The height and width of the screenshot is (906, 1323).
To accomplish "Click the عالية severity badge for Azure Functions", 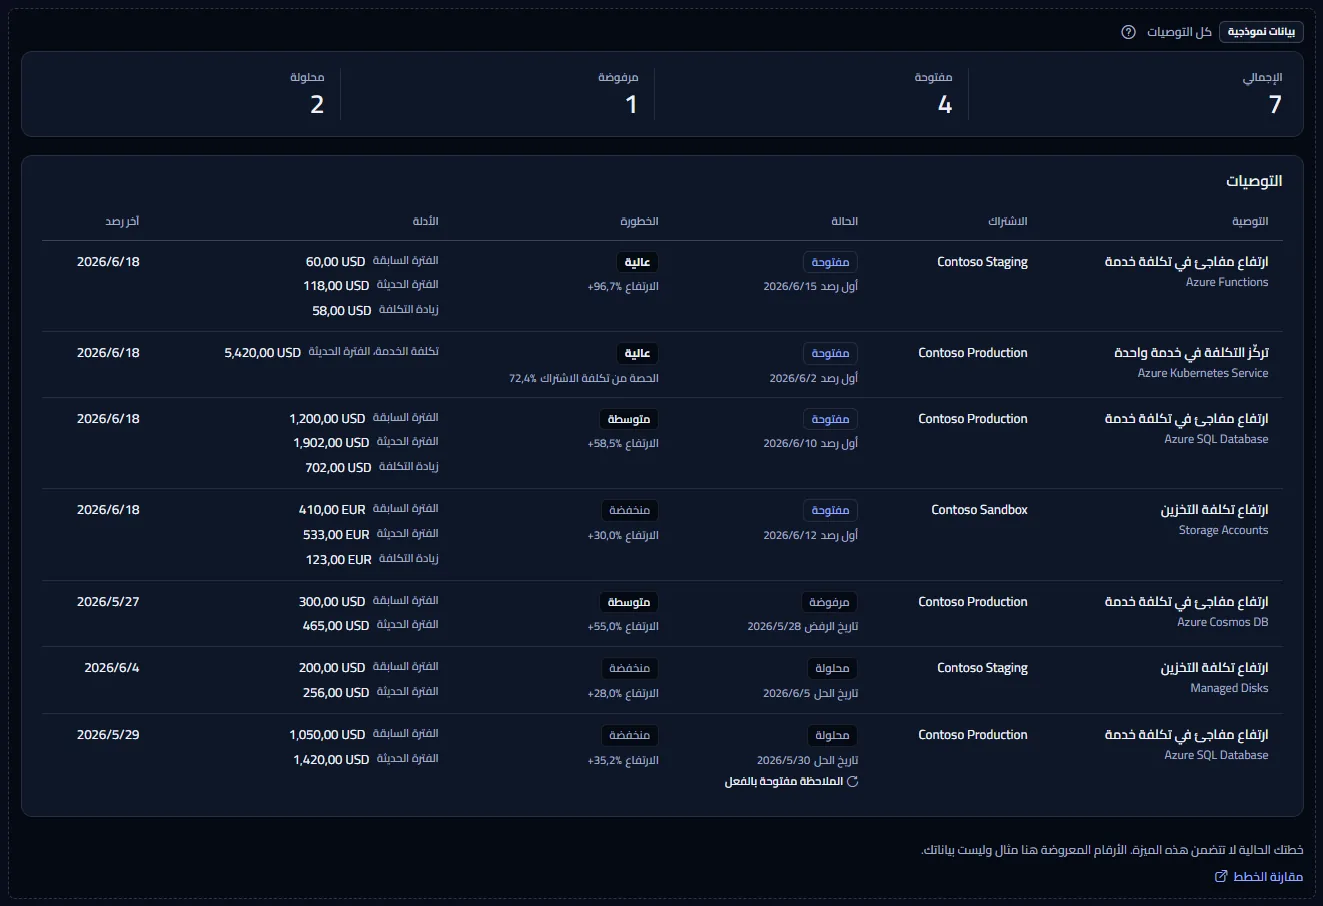I will pyautogui.click(x=637, y=262).
